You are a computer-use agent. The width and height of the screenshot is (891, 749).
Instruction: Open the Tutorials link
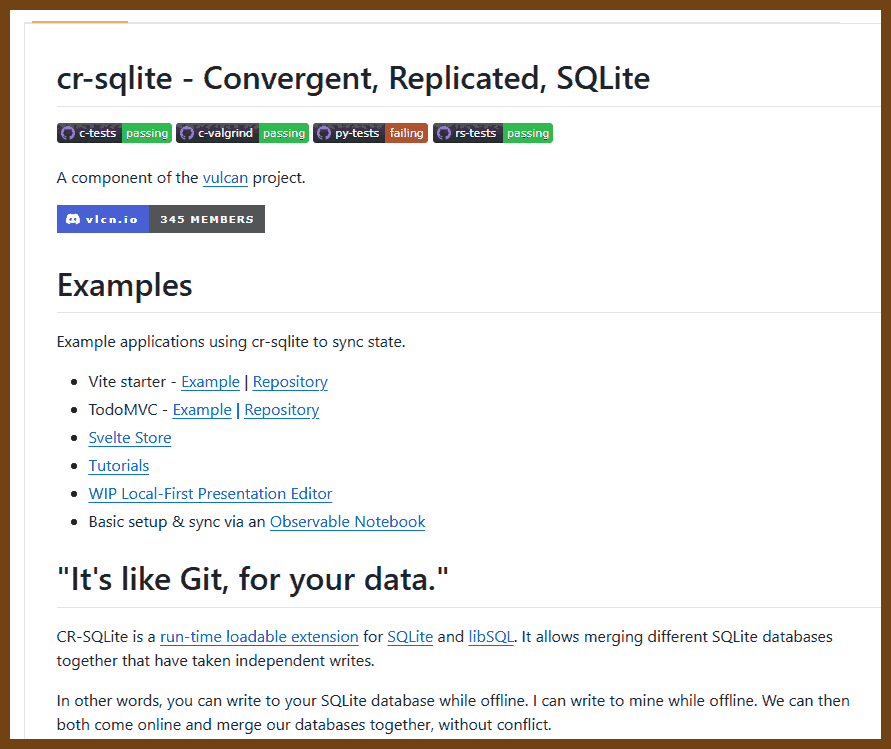[119, 465]
